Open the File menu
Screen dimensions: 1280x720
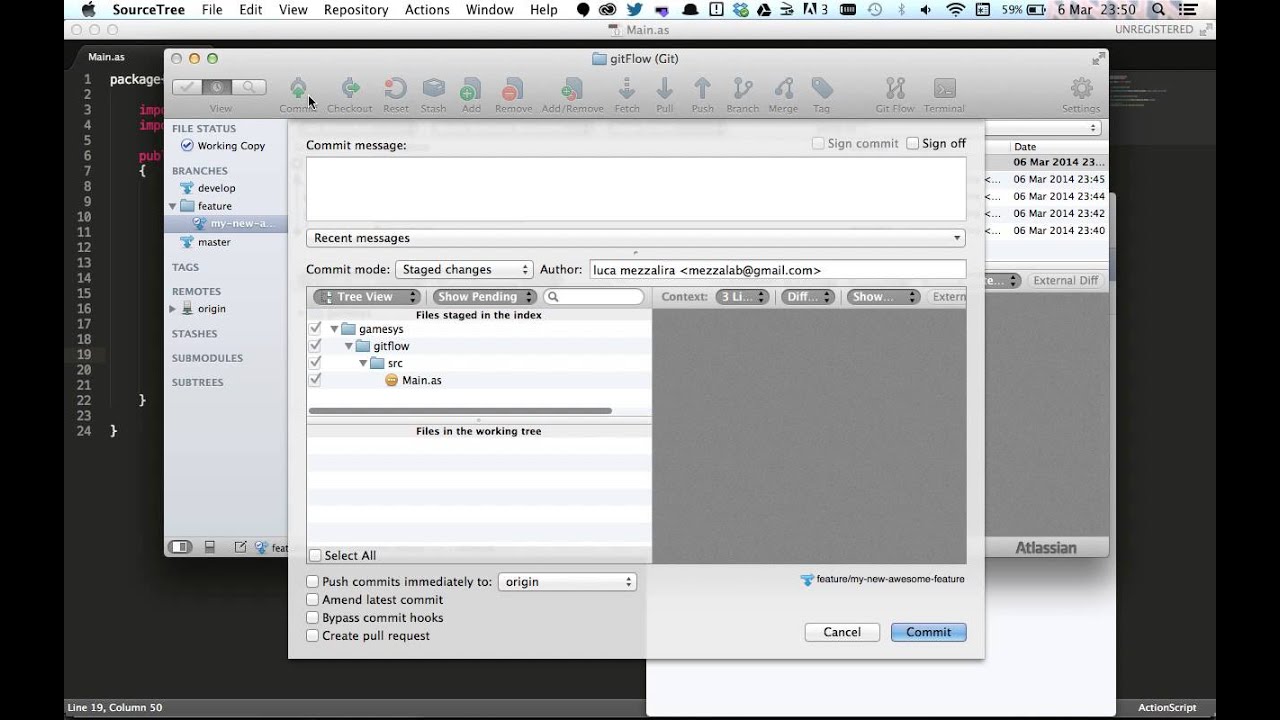click(x=212, y=10)
